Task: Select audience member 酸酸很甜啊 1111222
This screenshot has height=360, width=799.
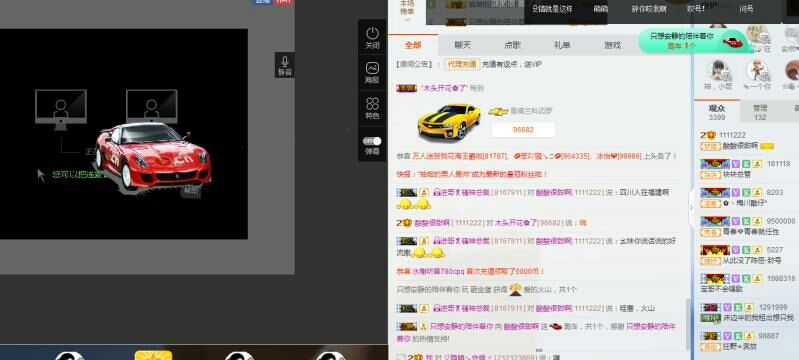Action: [746, 140]
